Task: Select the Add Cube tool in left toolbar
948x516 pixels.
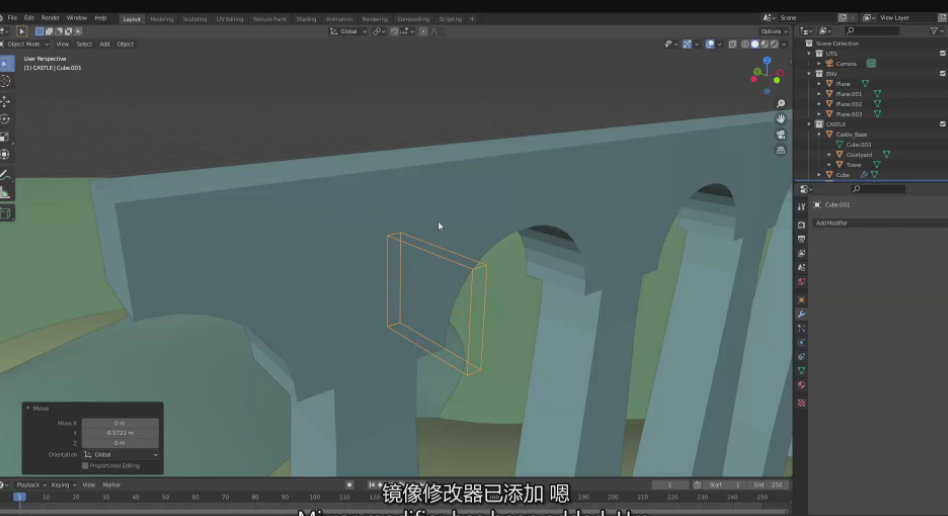Action: click(5, 213)
